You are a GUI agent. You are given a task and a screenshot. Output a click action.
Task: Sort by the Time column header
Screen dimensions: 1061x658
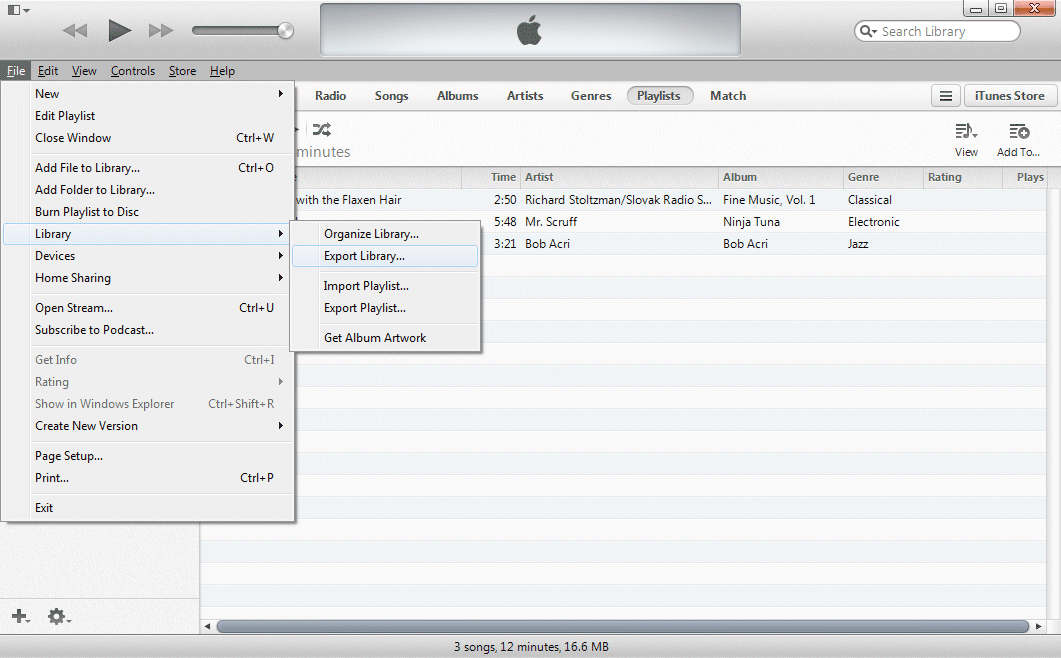(491, 177)
